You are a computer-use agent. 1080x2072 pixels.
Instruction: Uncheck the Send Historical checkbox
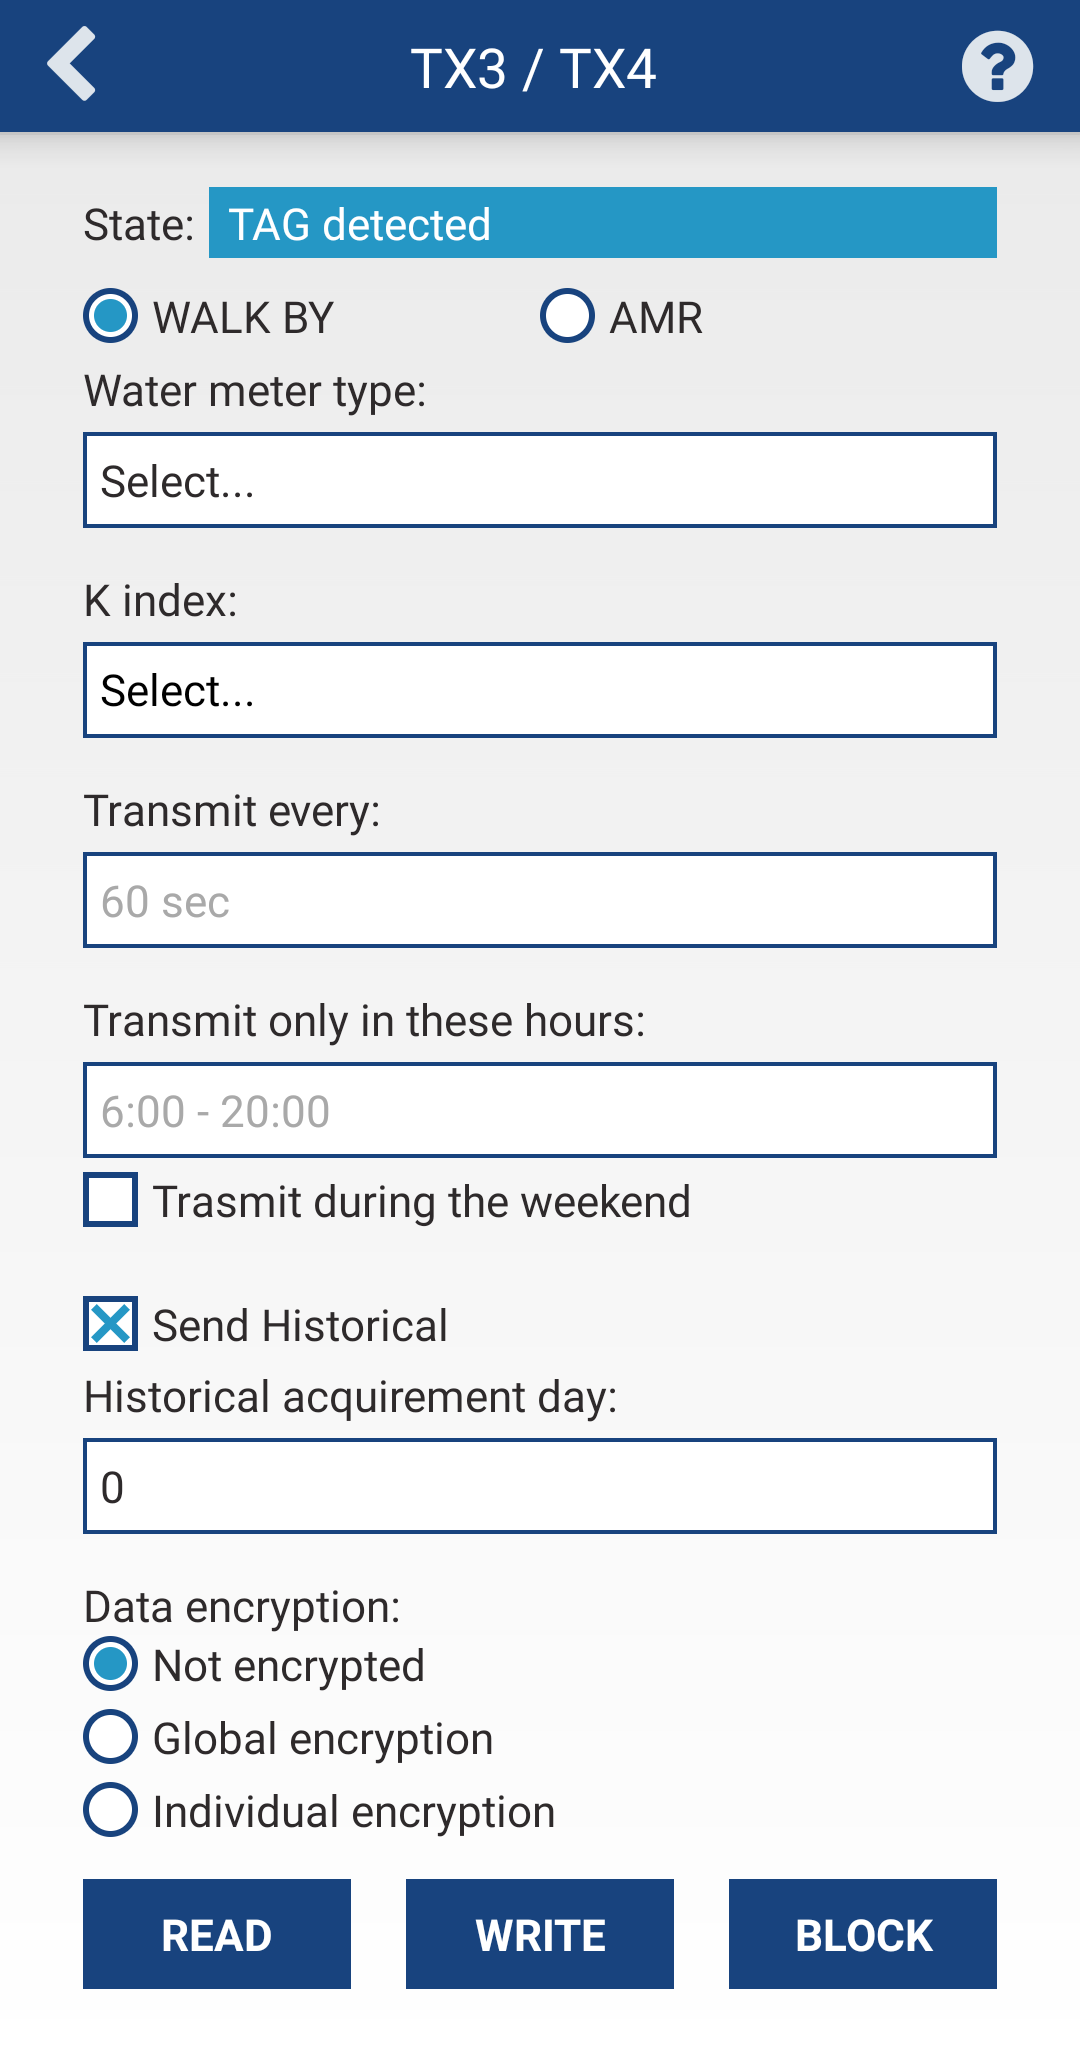coord(111,1324)
